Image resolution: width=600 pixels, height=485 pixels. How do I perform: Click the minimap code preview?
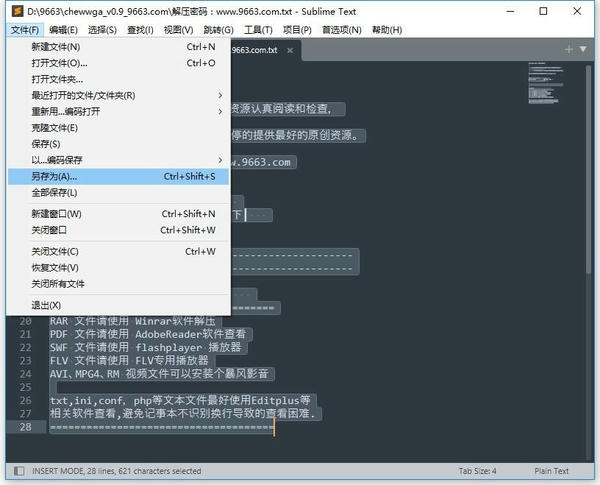[x=545, y=83]
